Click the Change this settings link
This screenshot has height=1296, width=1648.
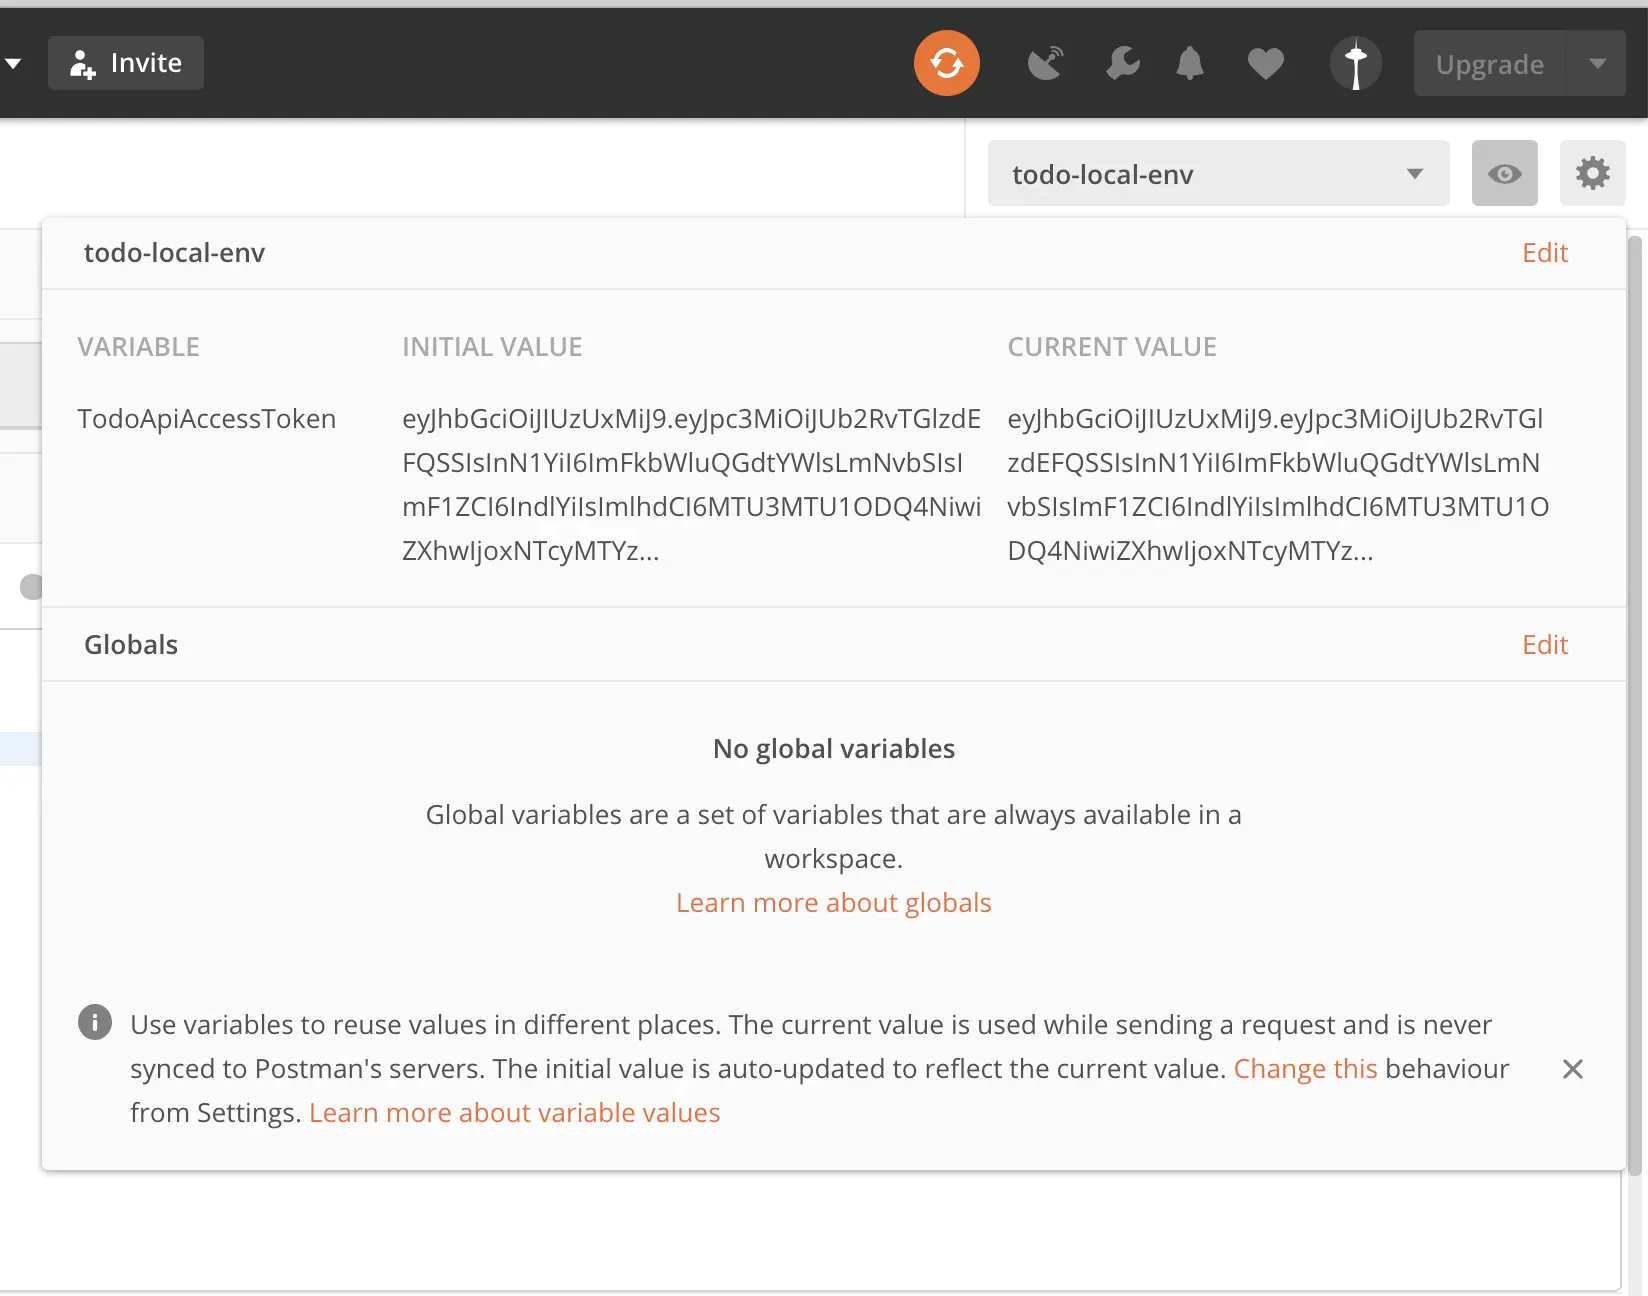pos(1305,1069)
